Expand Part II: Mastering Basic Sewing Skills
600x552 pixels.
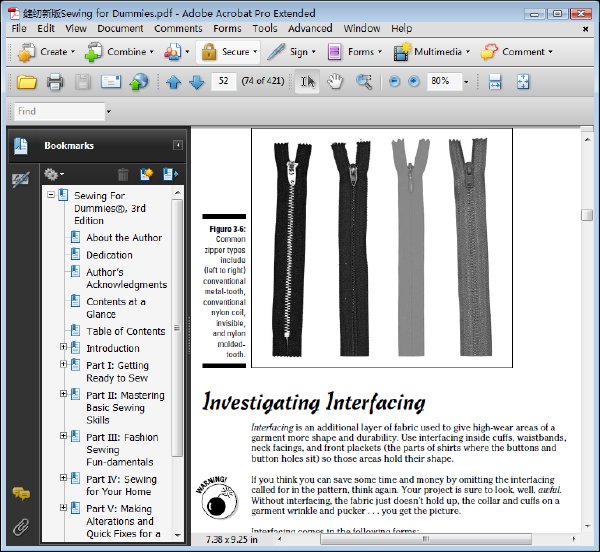(63, 394)
